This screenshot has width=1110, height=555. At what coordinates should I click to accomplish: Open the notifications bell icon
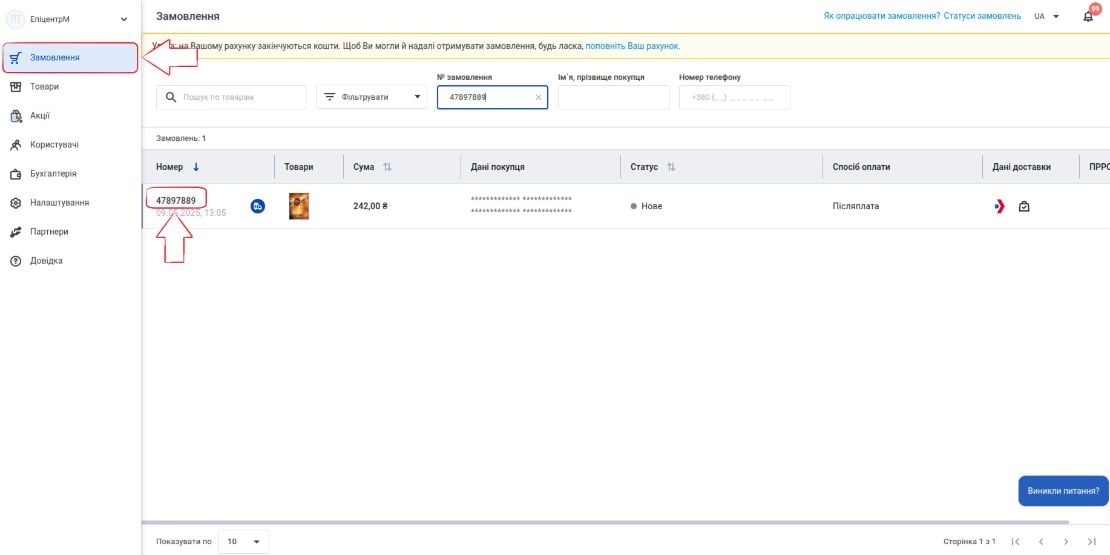click(1088, 17)
